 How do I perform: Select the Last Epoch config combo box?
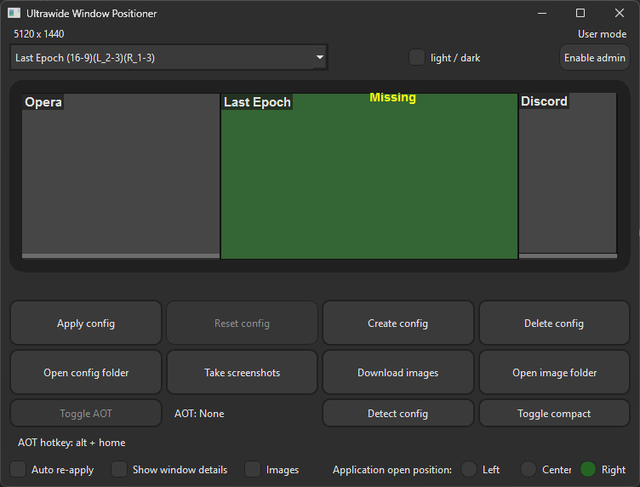pos(169,58)
